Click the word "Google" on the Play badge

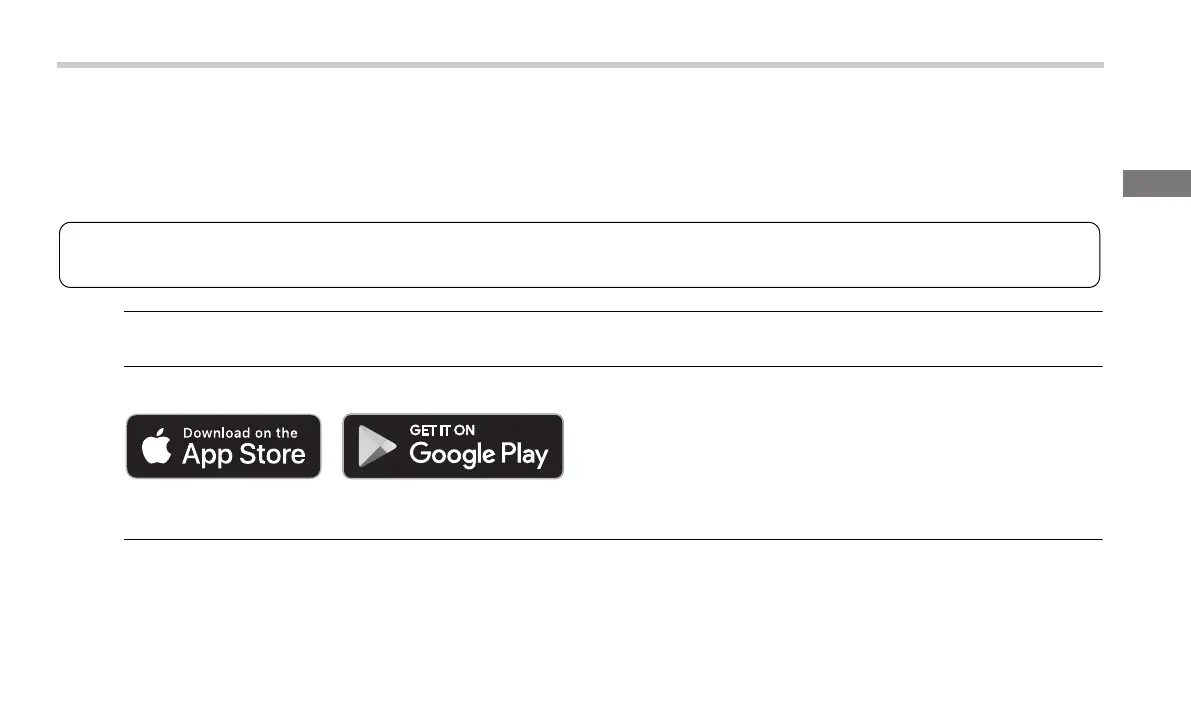[x=452, y=455]
